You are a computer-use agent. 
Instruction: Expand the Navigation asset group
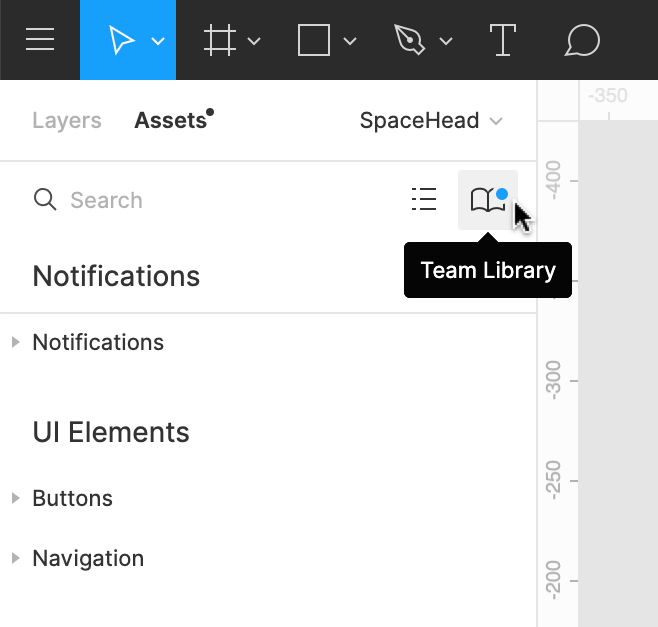16,558
